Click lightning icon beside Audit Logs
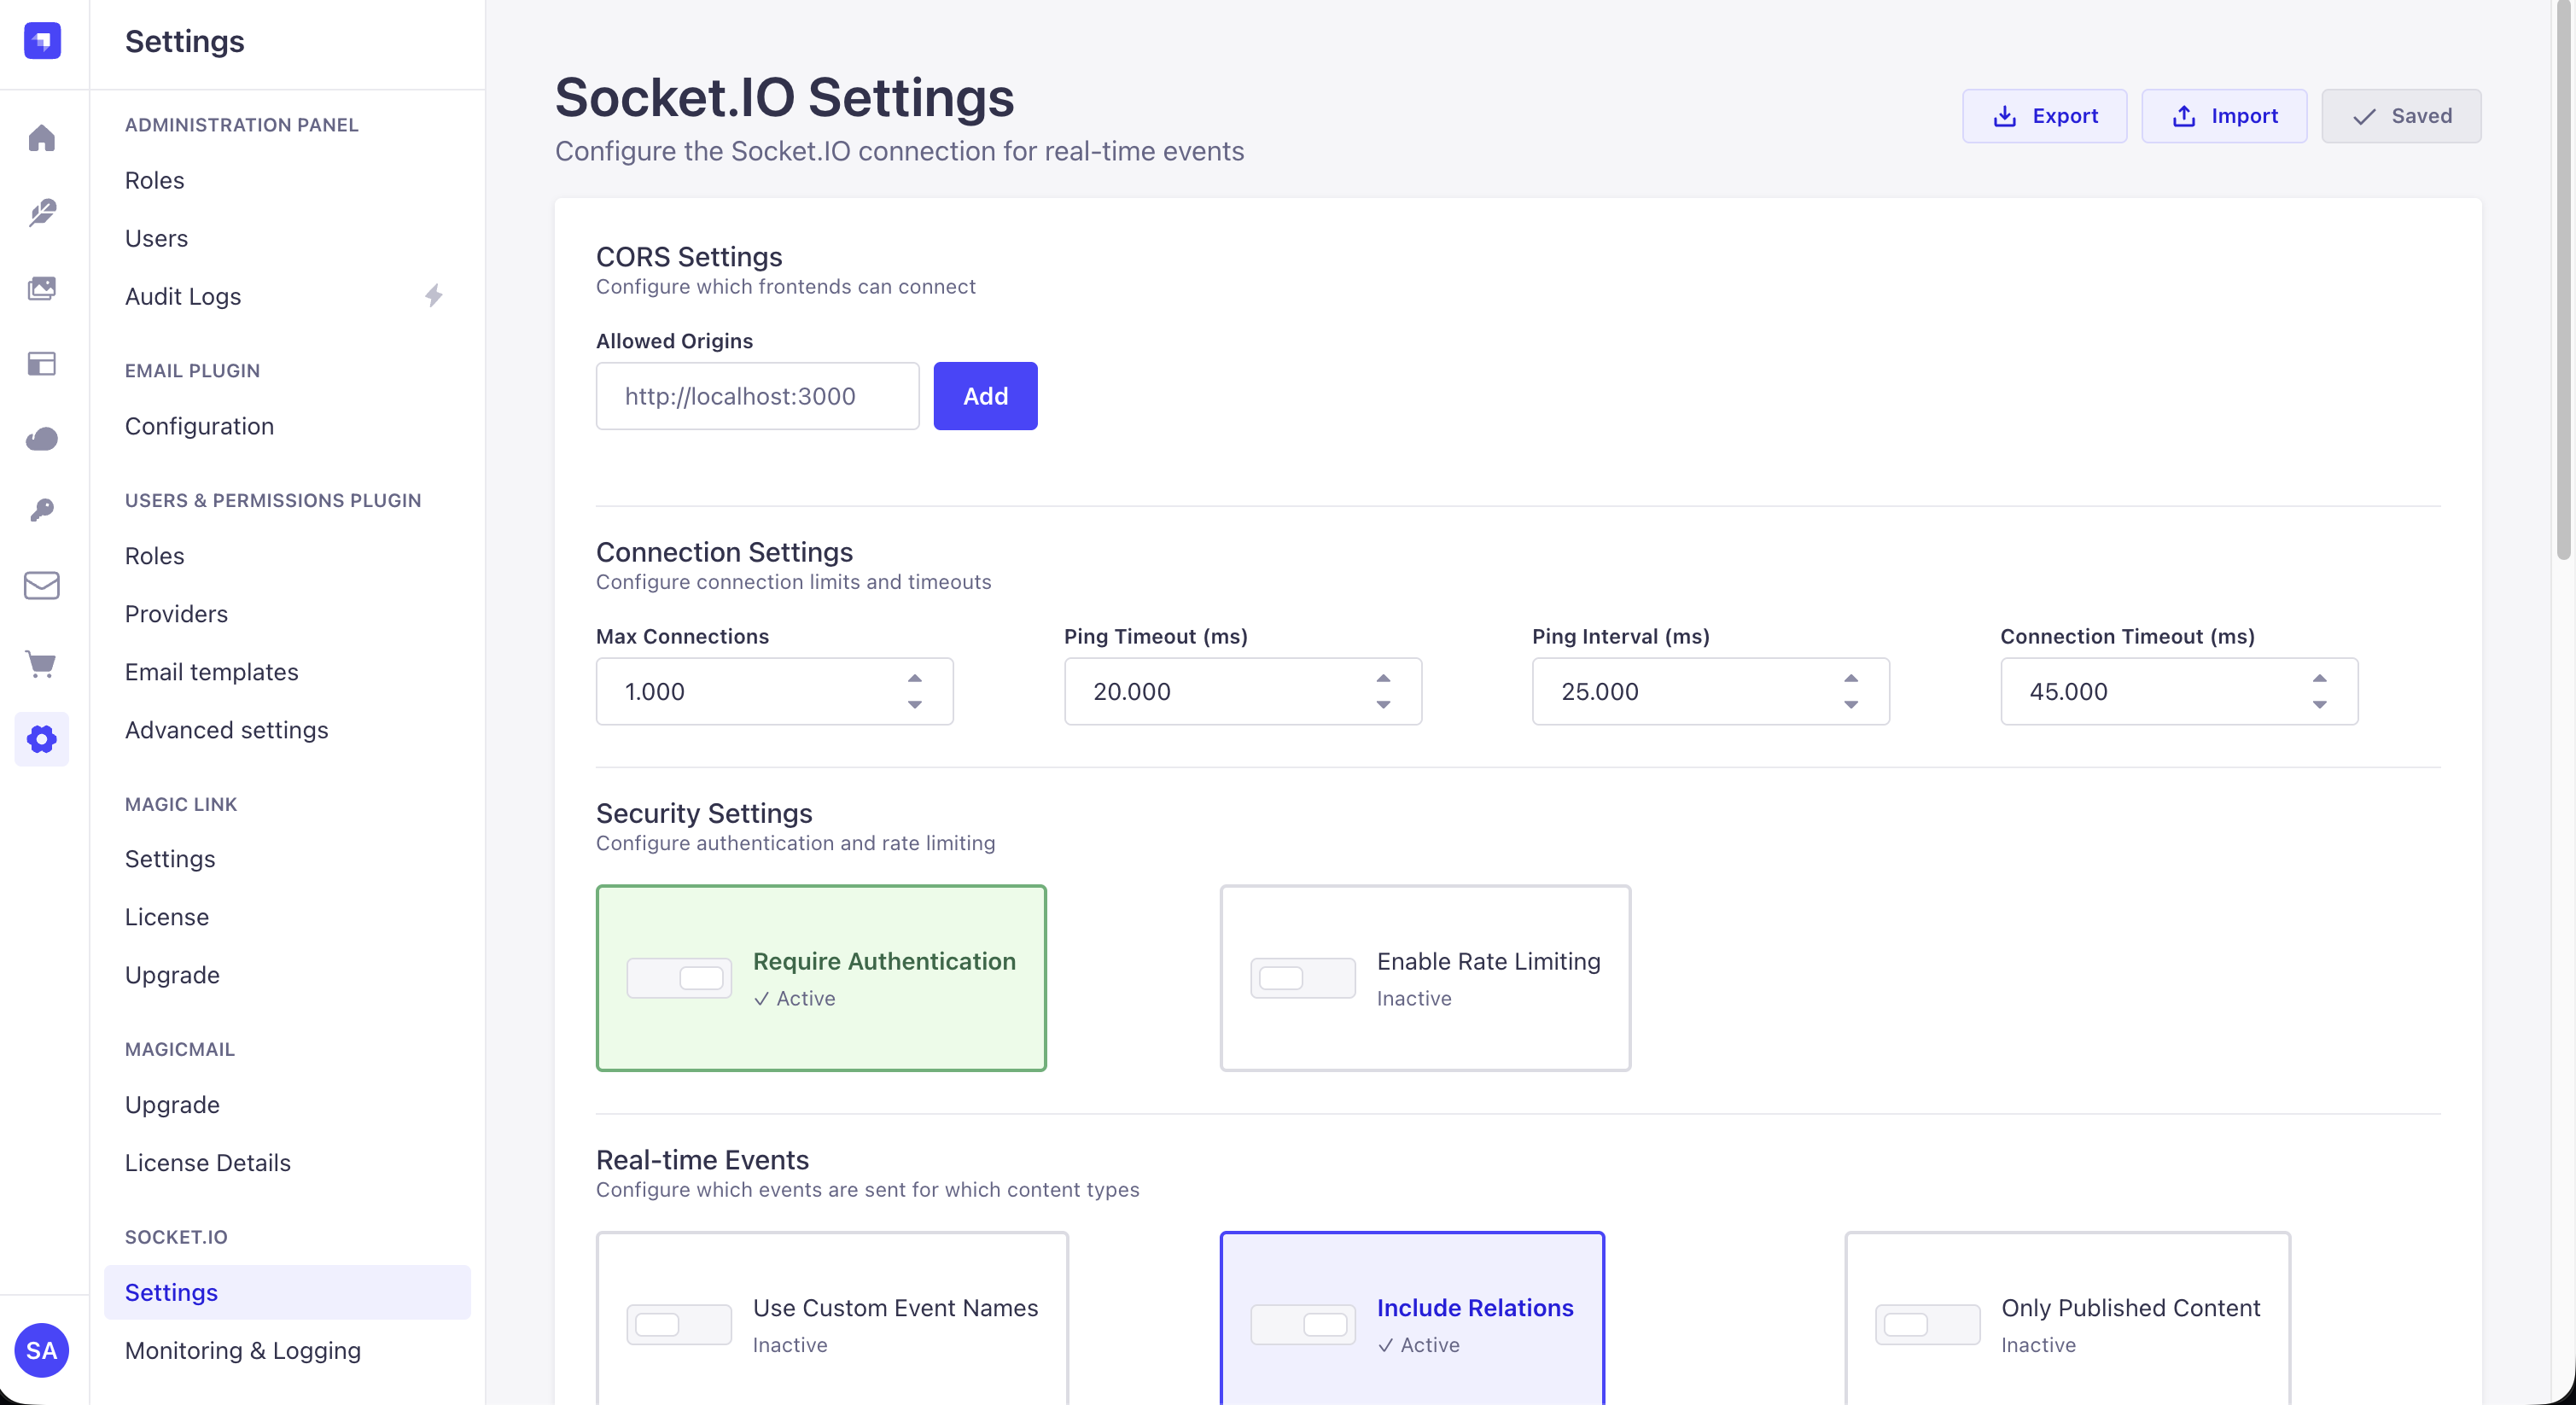Image resolution: width=2576 pixels, height=1405 pixels. click(x=433, y=295)
